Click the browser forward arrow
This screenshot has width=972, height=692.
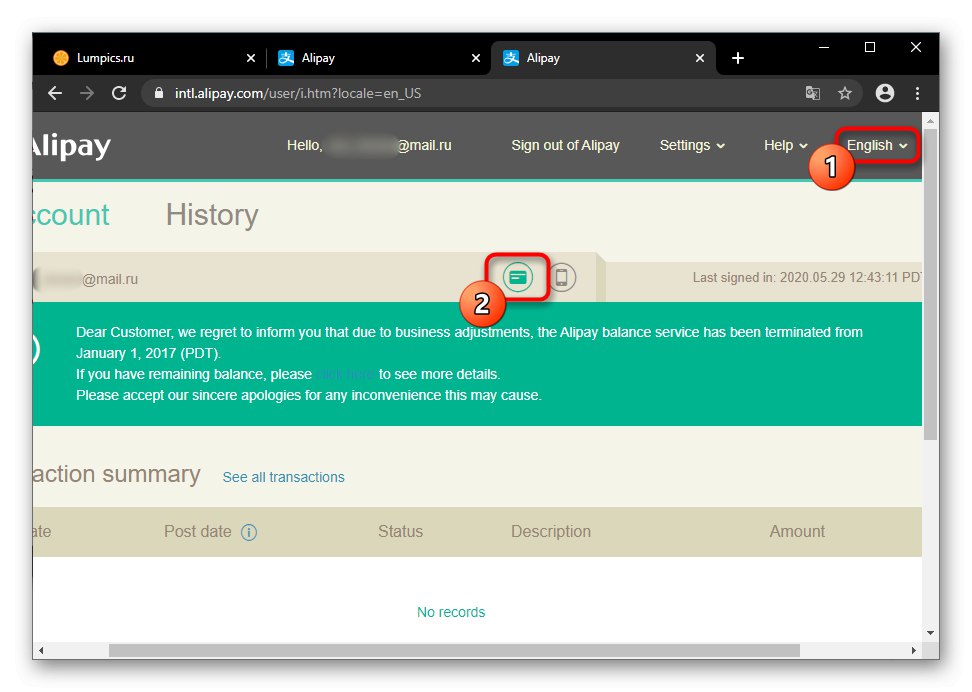coord(87,93)
